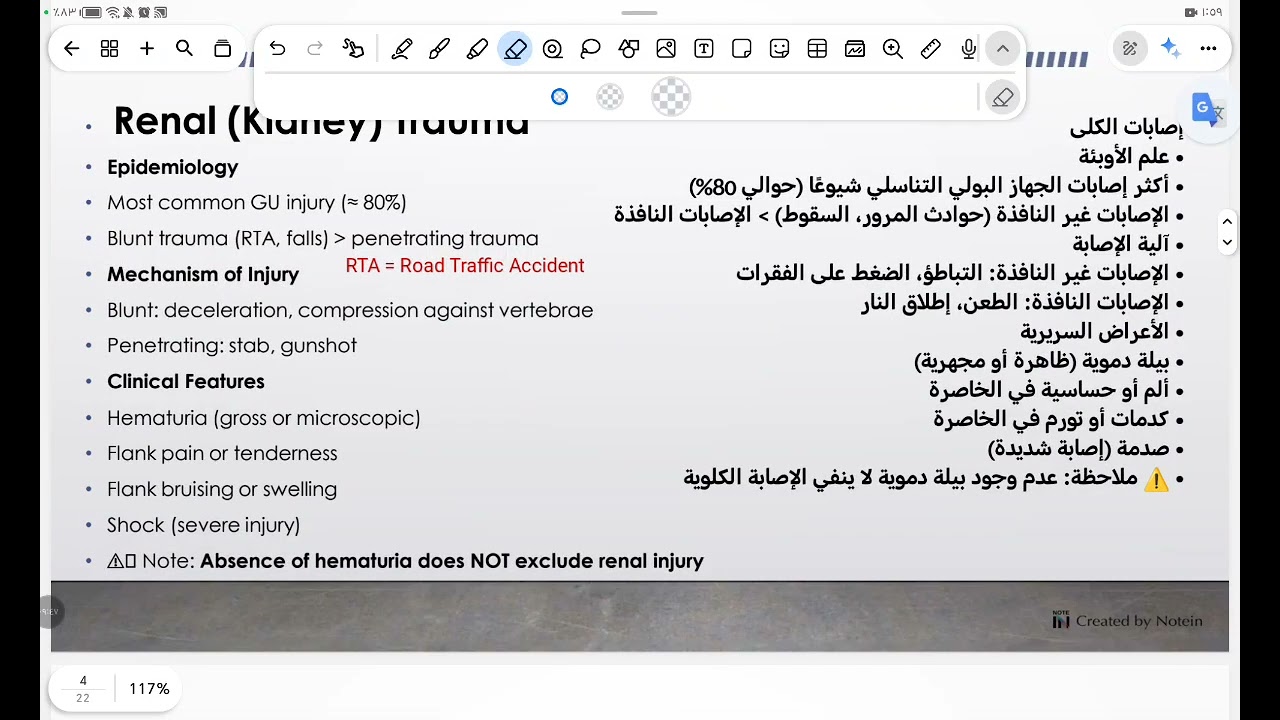Tap the PREV floating button
Screen dimensions: 1280x720
click(x=49, y=611)
